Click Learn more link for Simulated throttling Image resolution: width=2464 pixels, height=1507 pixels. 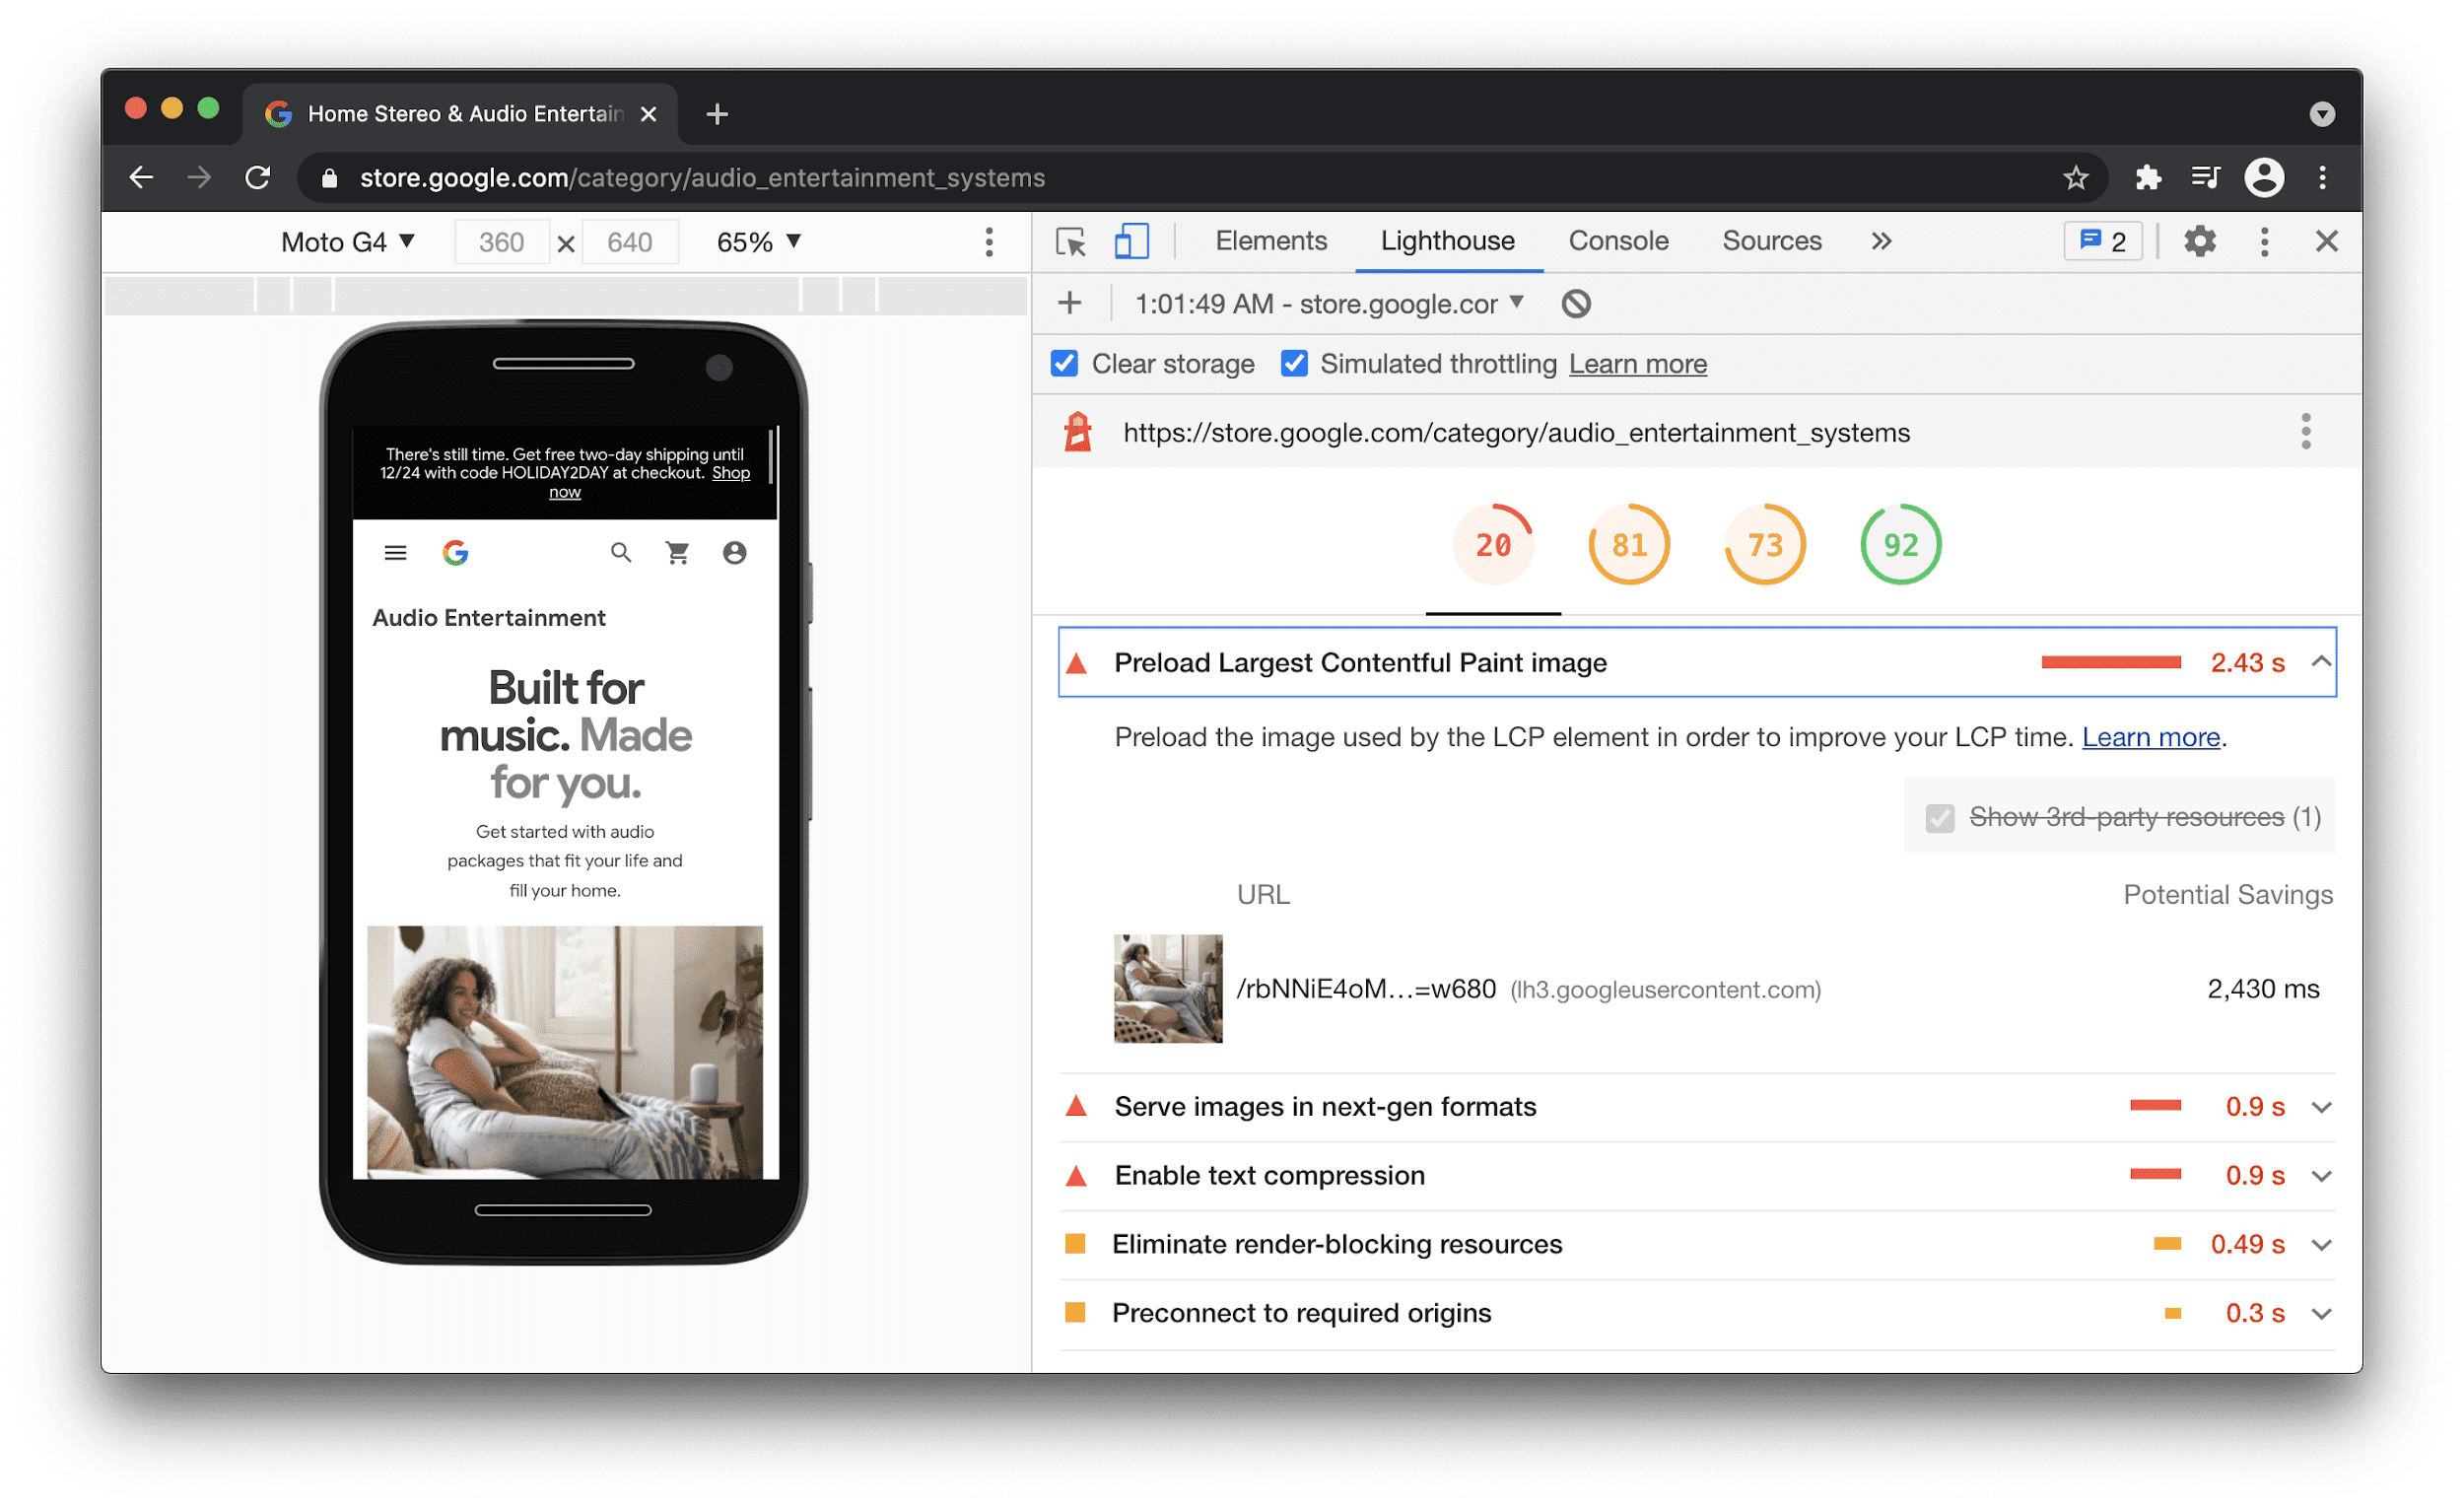pyautogui.click(x=1637, y=365)
